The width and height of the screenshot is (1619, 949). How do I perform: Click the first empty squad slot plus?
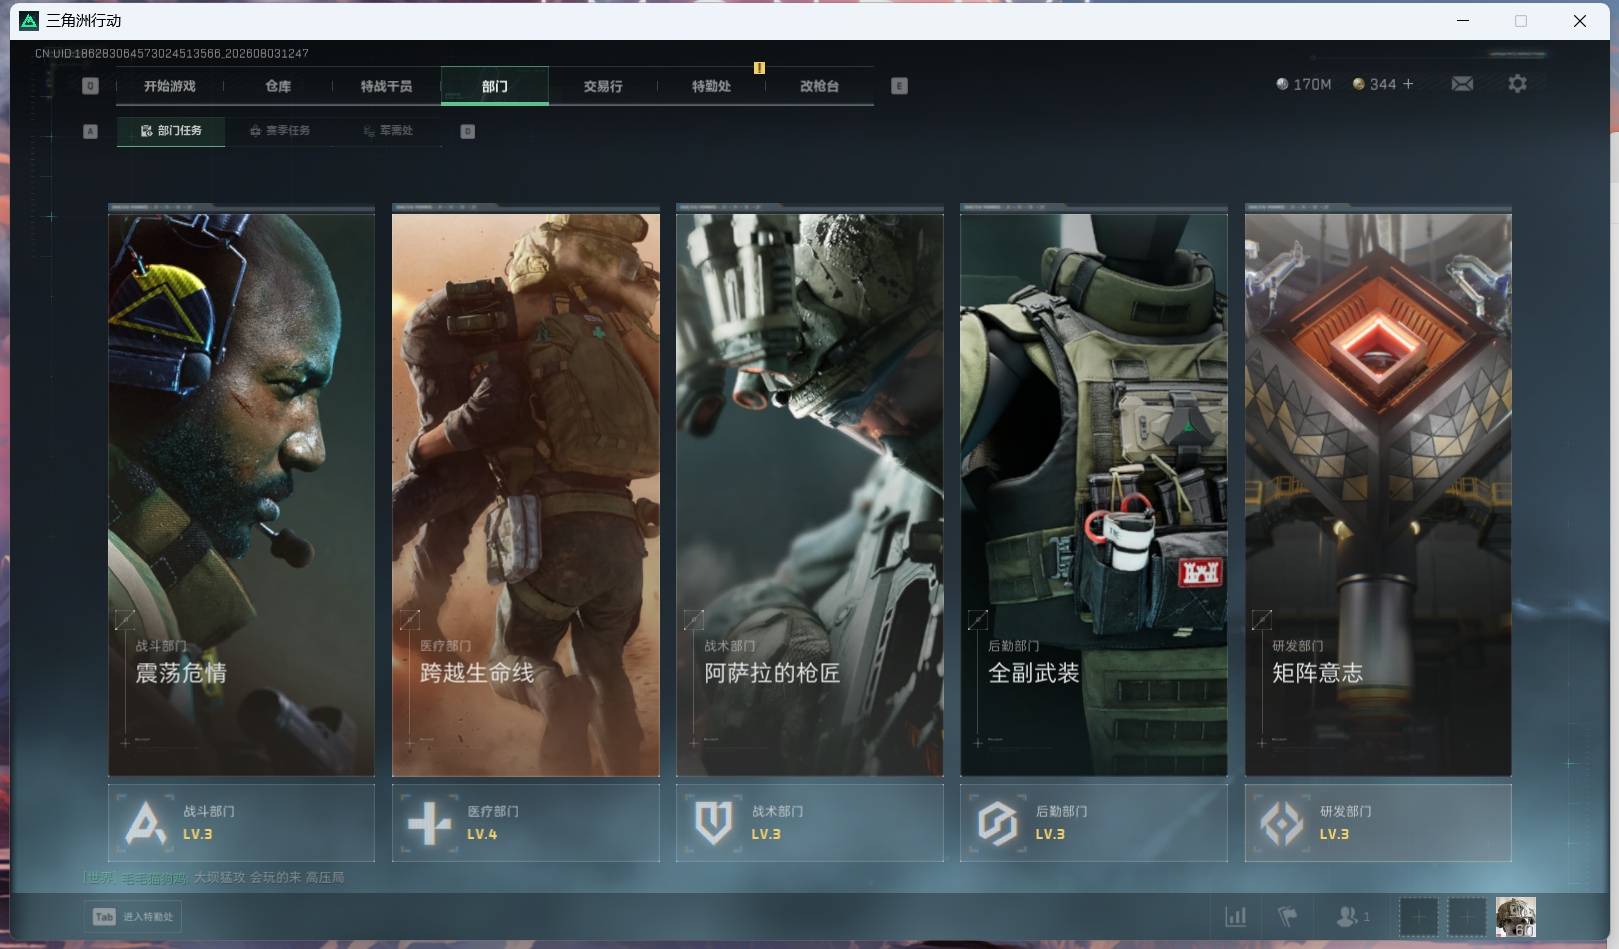tap(1418, 917)
